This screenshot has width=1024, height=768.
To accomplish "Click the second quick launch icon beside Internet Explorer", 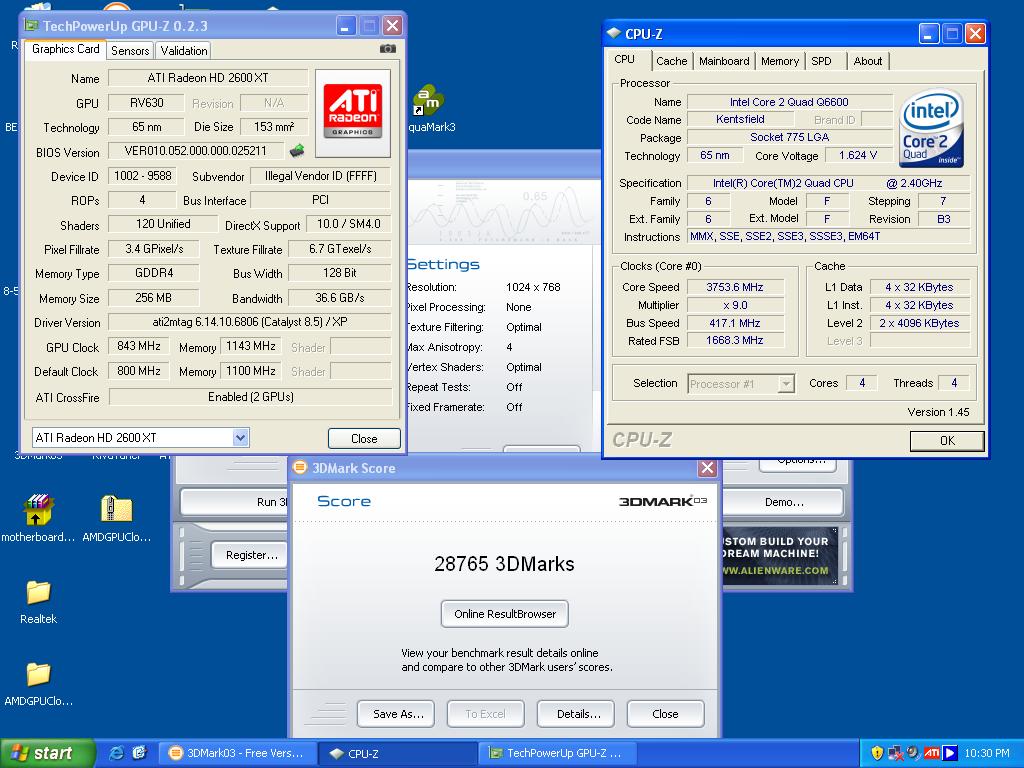I will pos(140,753).
